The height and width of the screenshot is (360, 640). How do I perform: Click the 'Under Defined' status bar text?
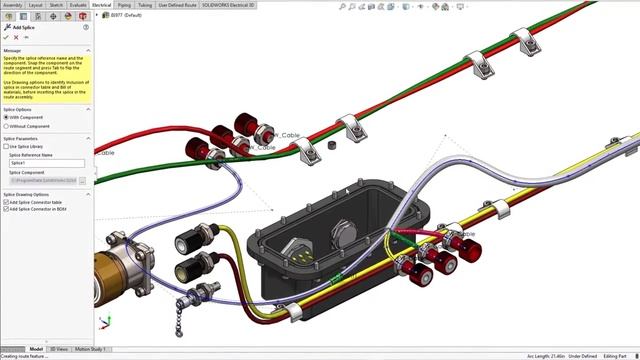tap(582, 356)
